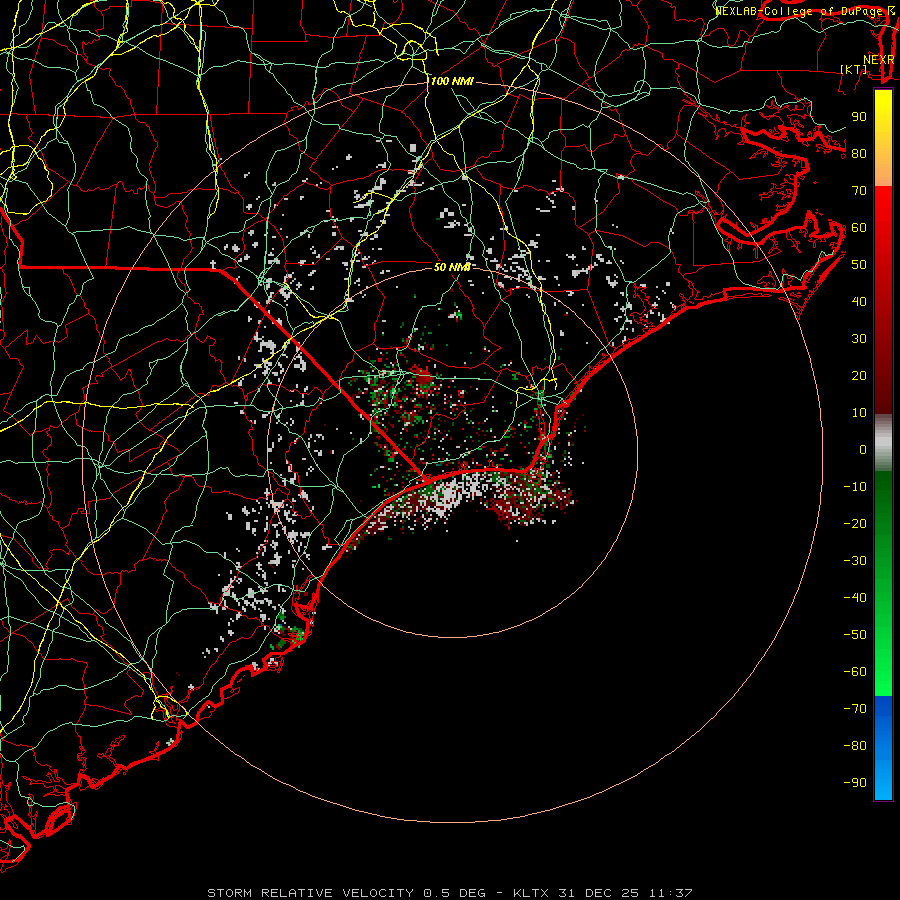900x900 pixels.
Task: Pick the blue band of the color scale
Action: click(x=883, y=748)
